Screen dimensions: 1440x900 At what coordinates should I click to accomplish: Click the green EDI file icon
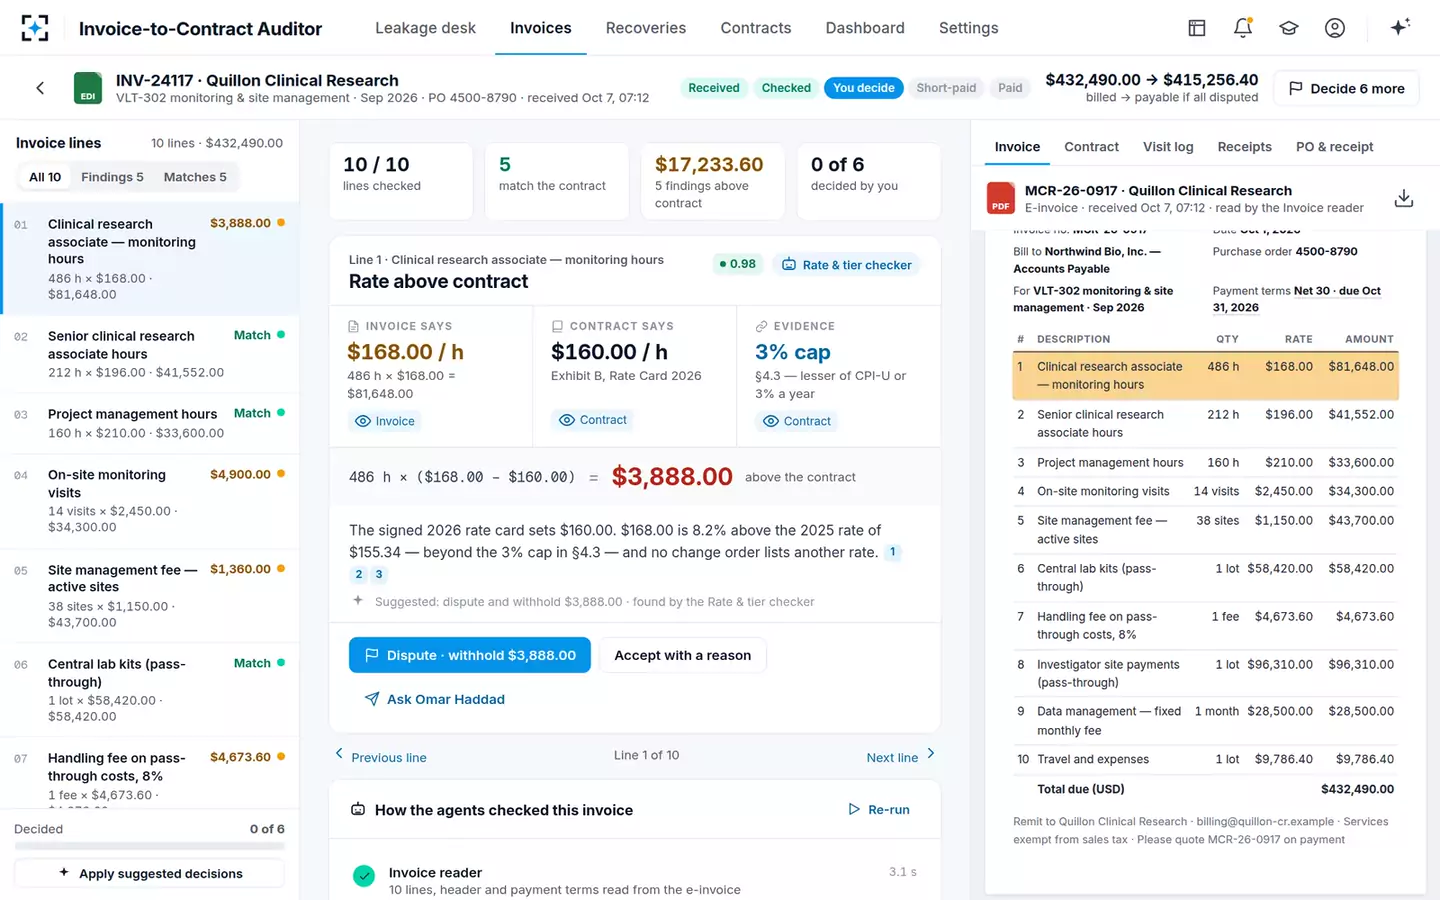tap(88, 88)
